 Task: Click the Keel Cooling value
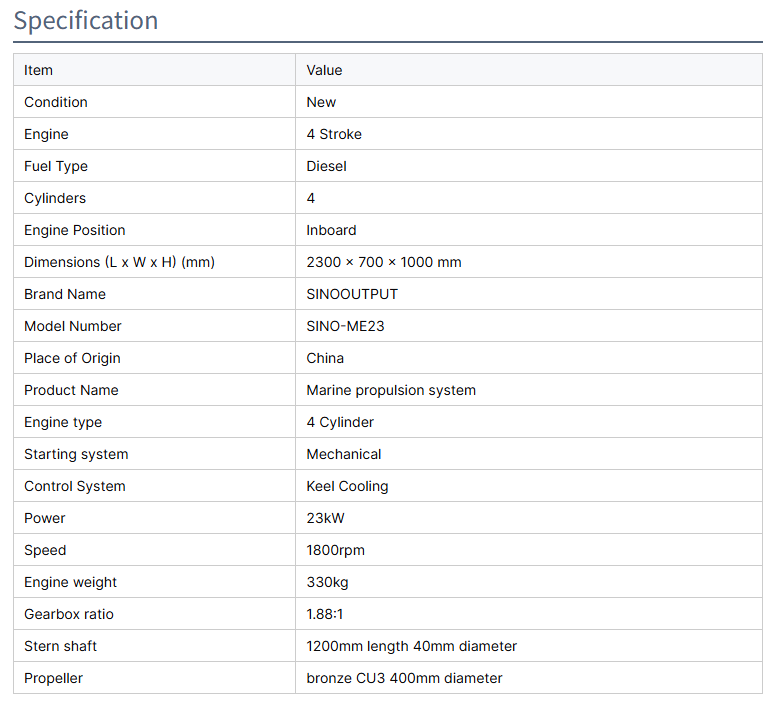point(347,486)
